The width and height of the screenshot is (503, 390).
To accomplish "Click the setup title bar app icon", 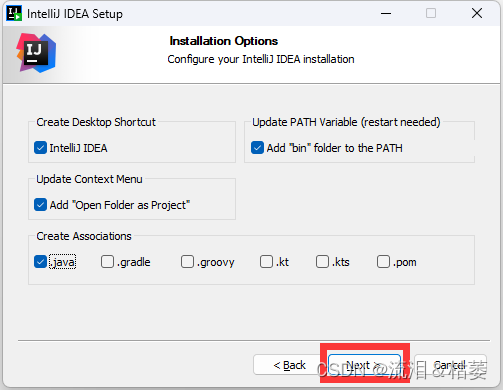I will click(x=14, y=13).
